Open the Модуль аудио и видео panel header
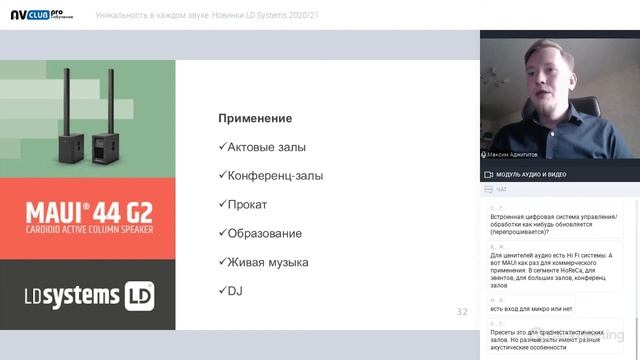The width and height of the screenshot is (640, 360). pyautogui.click(x=560, y=175)
